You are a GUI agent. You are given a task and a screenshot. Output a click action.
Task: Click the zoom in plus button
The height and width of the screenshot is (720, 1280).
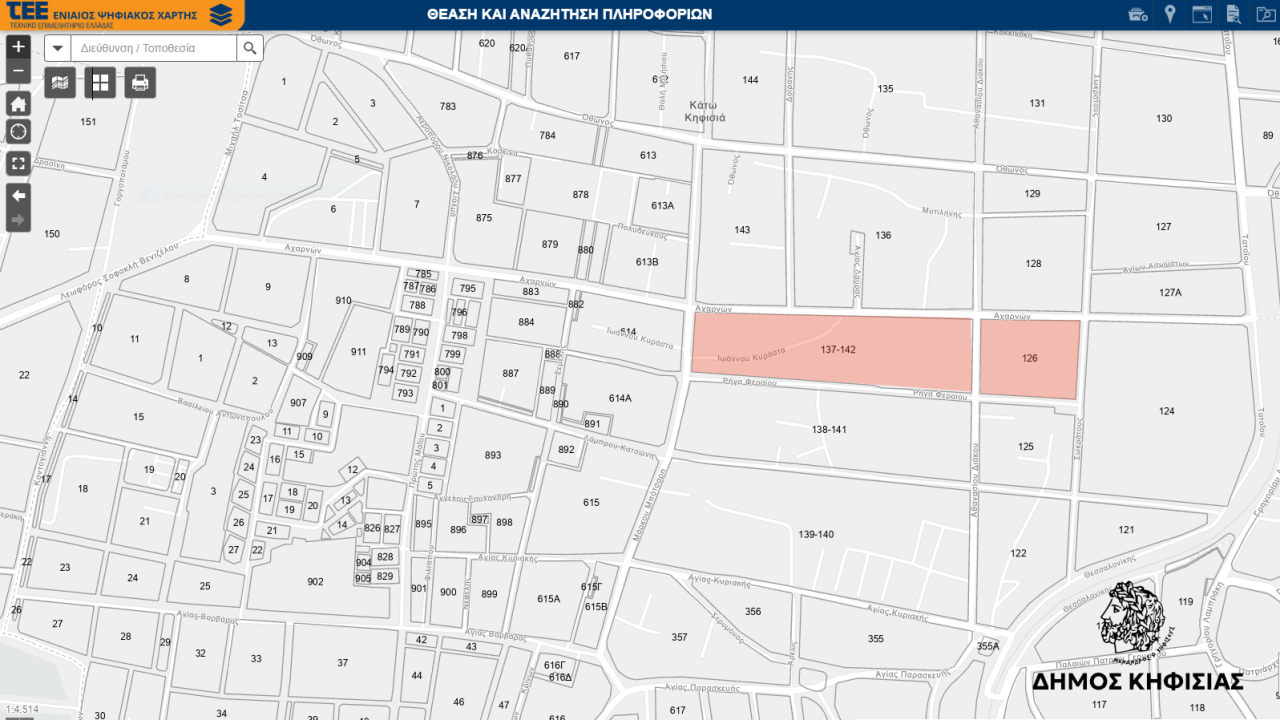pos(17,46)
